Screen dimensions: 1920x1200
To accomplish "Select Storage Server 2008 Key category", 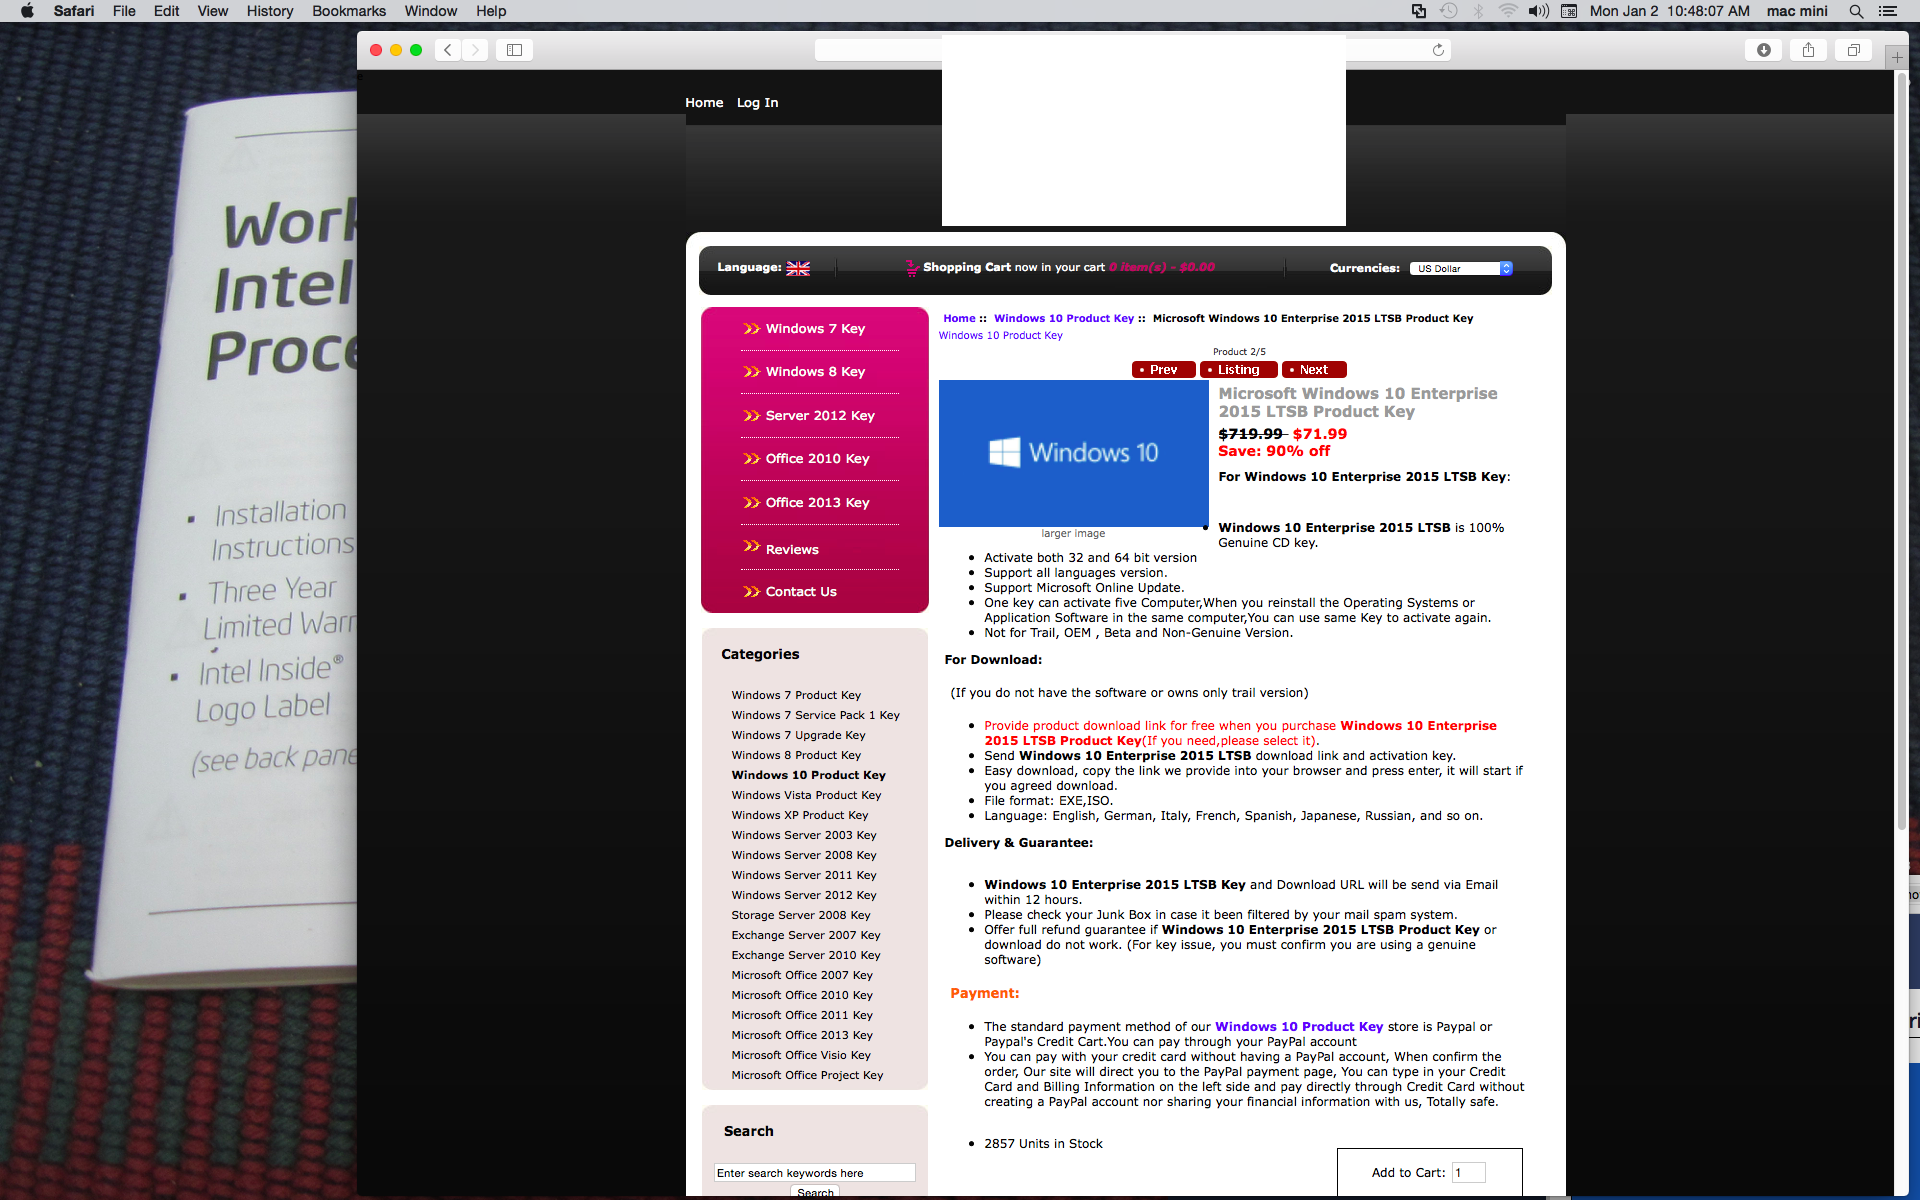I will tap(801, 915).
